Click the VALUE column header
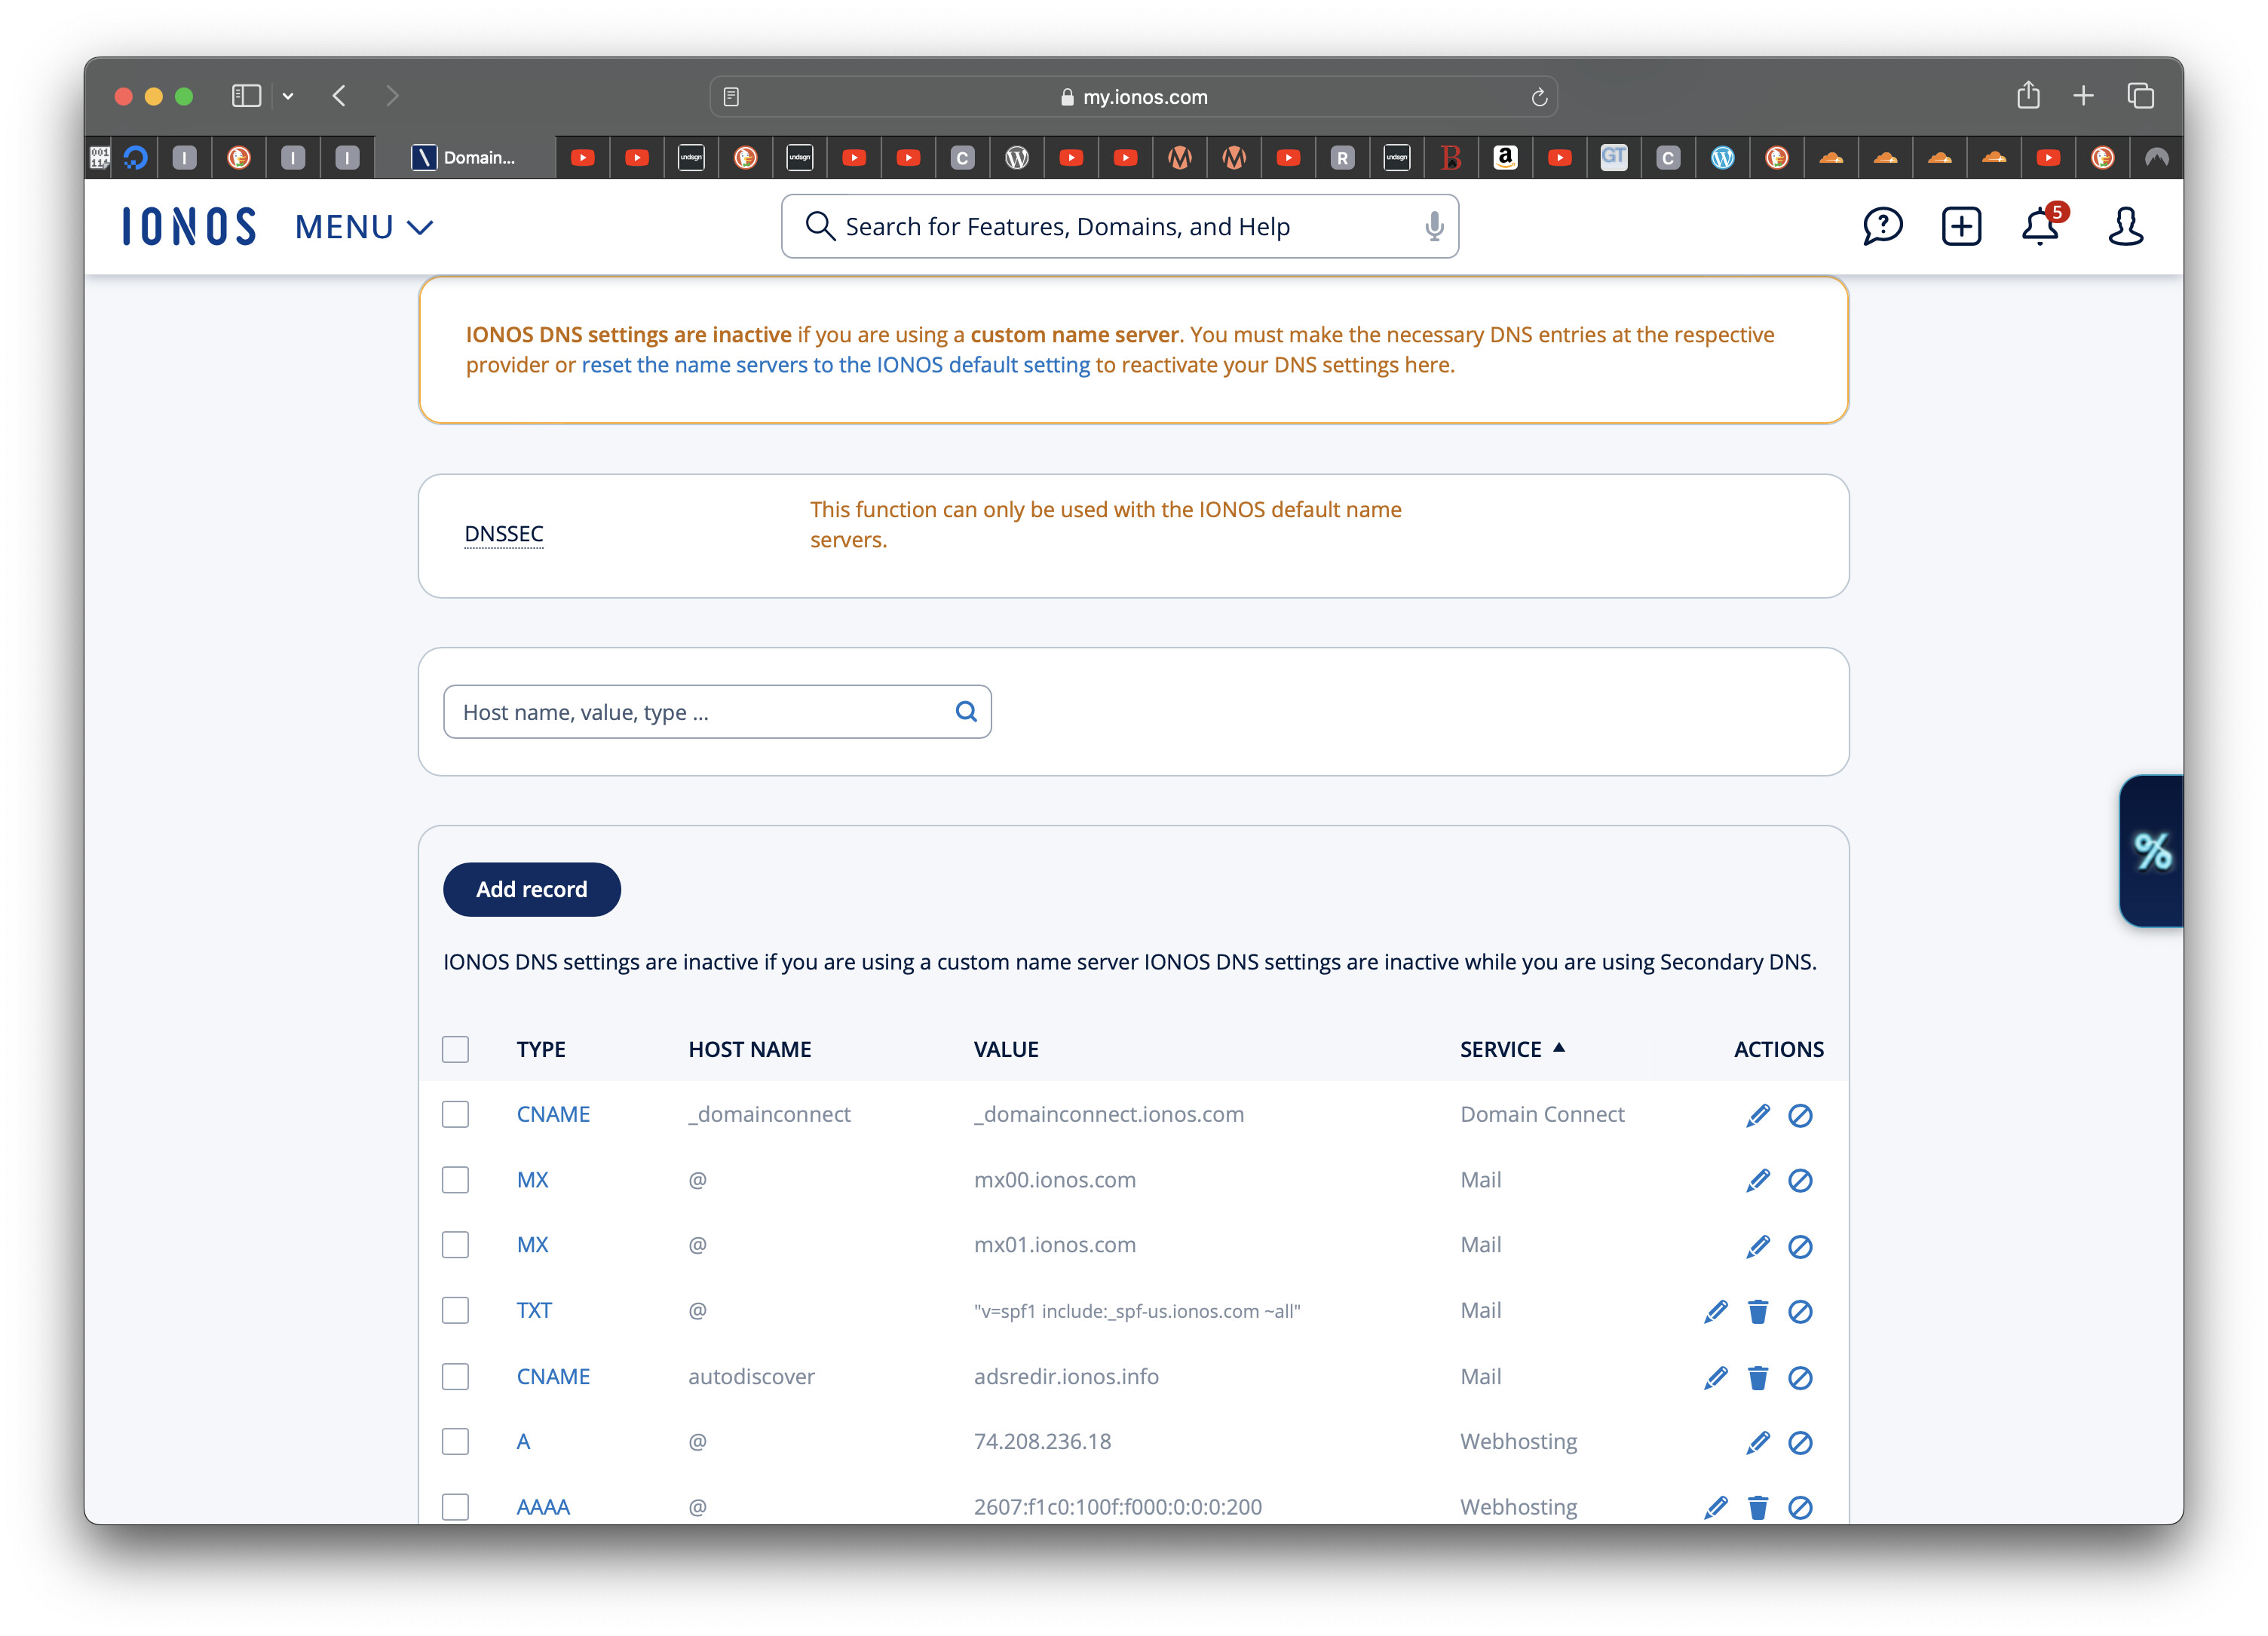2268x1636 pixels. pyautogui.click(x=1006, y=1049)
